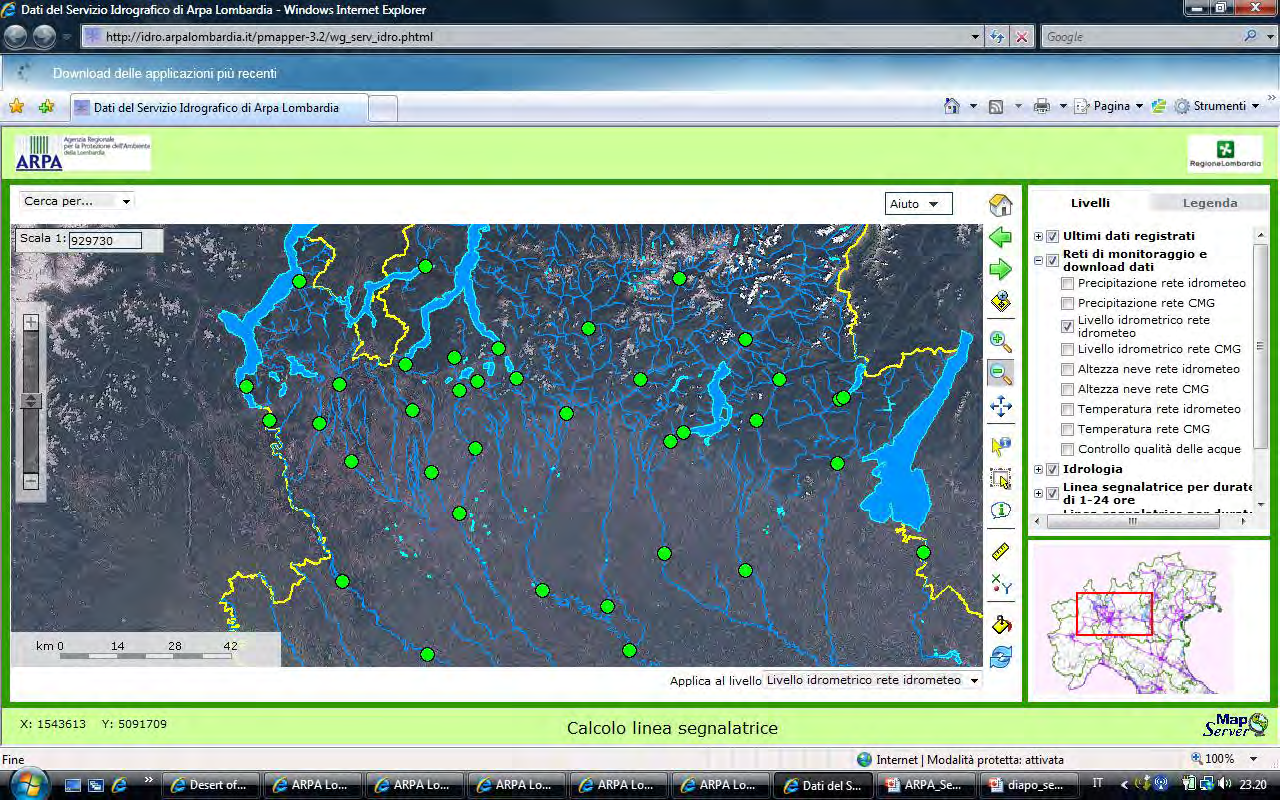The image size is (1280, 800).
Task: Click map zoom slider plus button
Action: coord(31,322)
